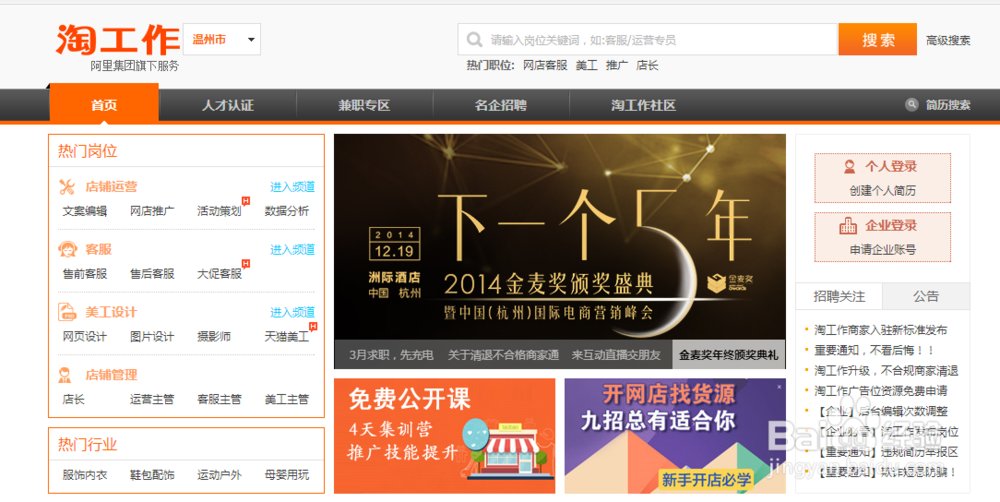Enter the 客服 channel via 进入频道
Image resolution: width=1000 pixels, height=502 pixels.
pos(292,249)
